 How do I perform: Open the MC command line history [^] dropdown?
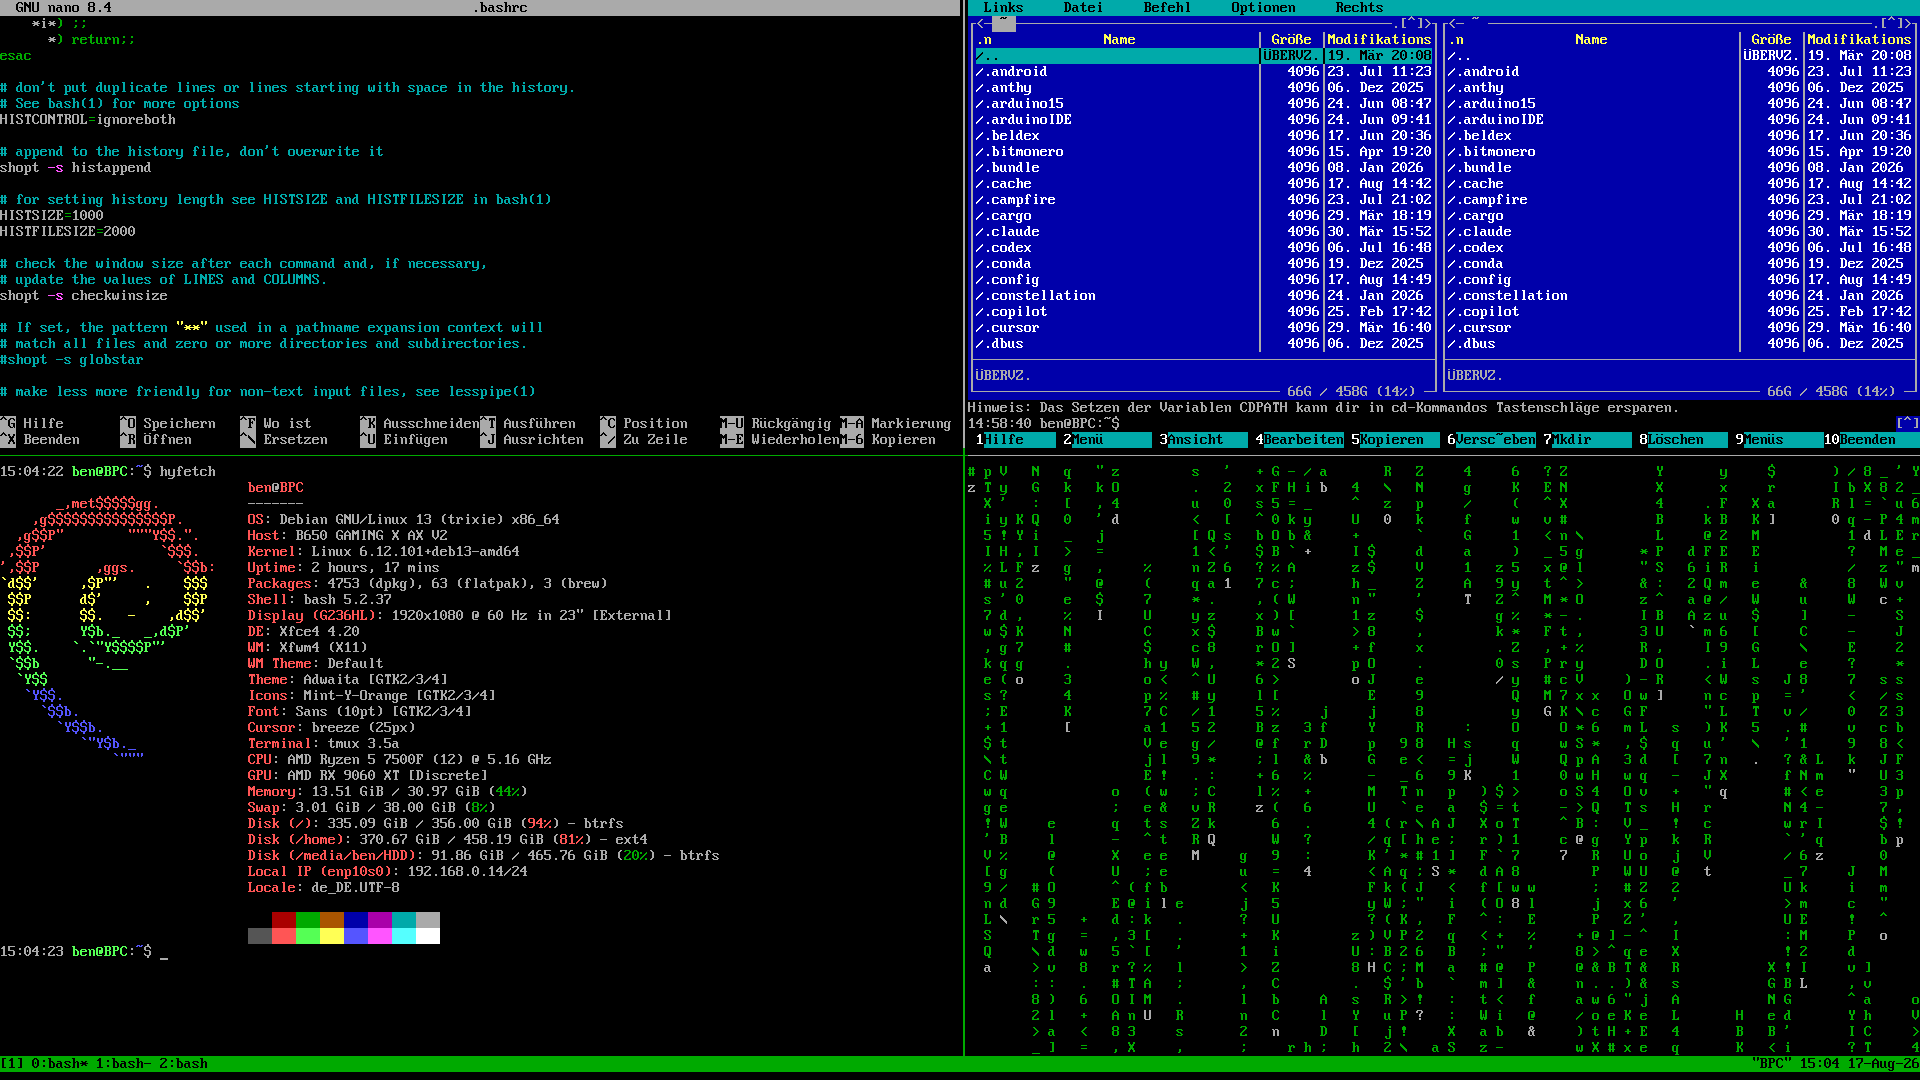[x=1907, y=424]
